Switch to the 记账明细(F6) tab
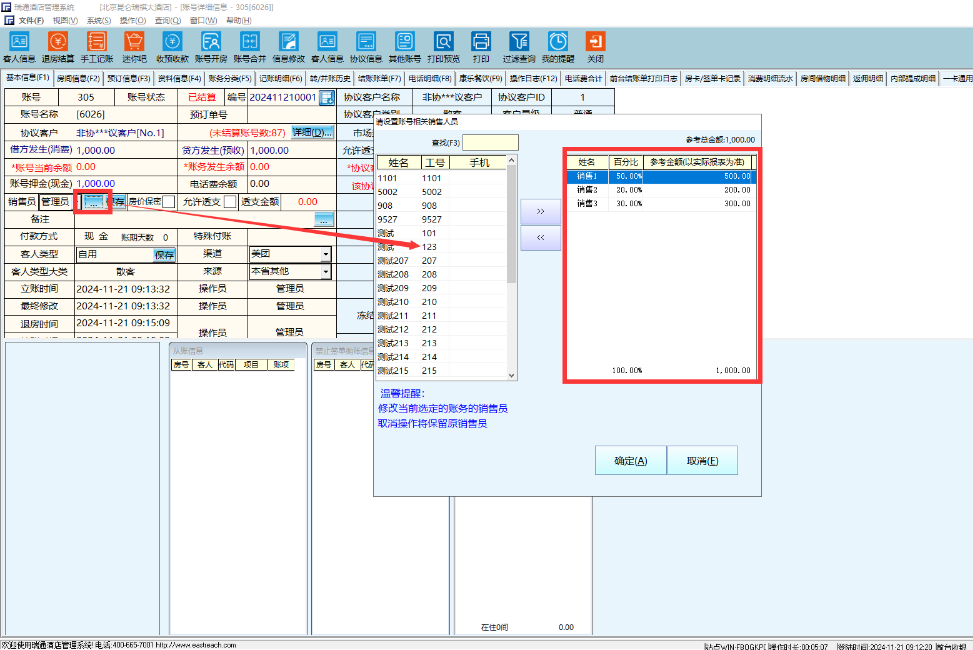The width and height of the screenshot is (973, 650). pos(280,79)
